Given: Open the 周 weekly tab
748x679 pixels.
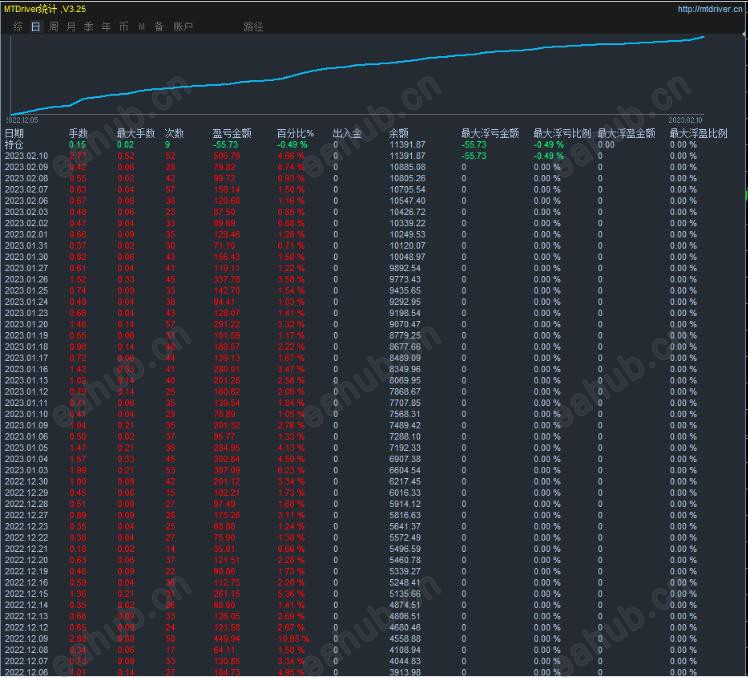Looking at the screenshot, I should 53,27.
